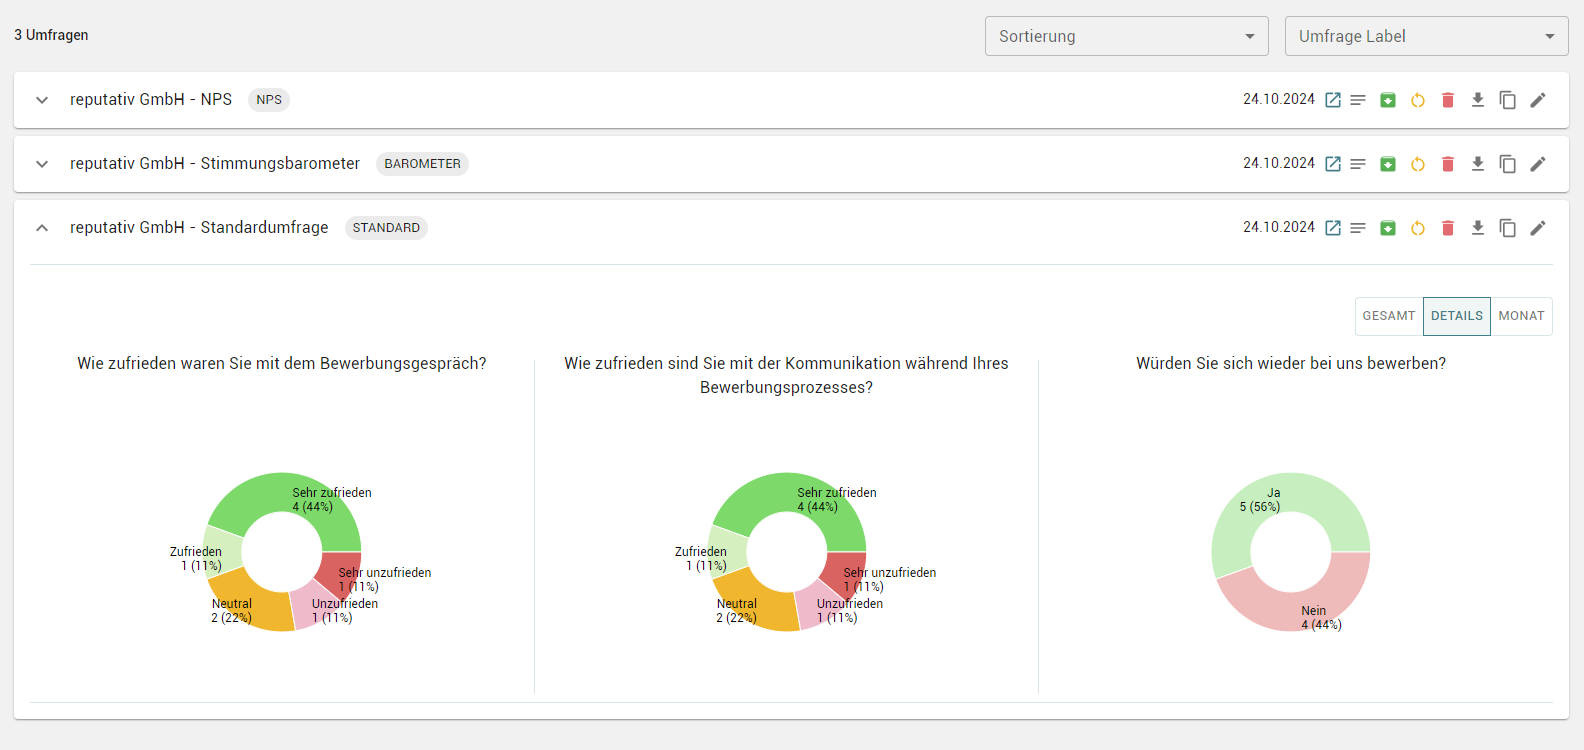Archive the NPS survey
This screenshot has width=1584, height=750.
(x=1388, y=100)
